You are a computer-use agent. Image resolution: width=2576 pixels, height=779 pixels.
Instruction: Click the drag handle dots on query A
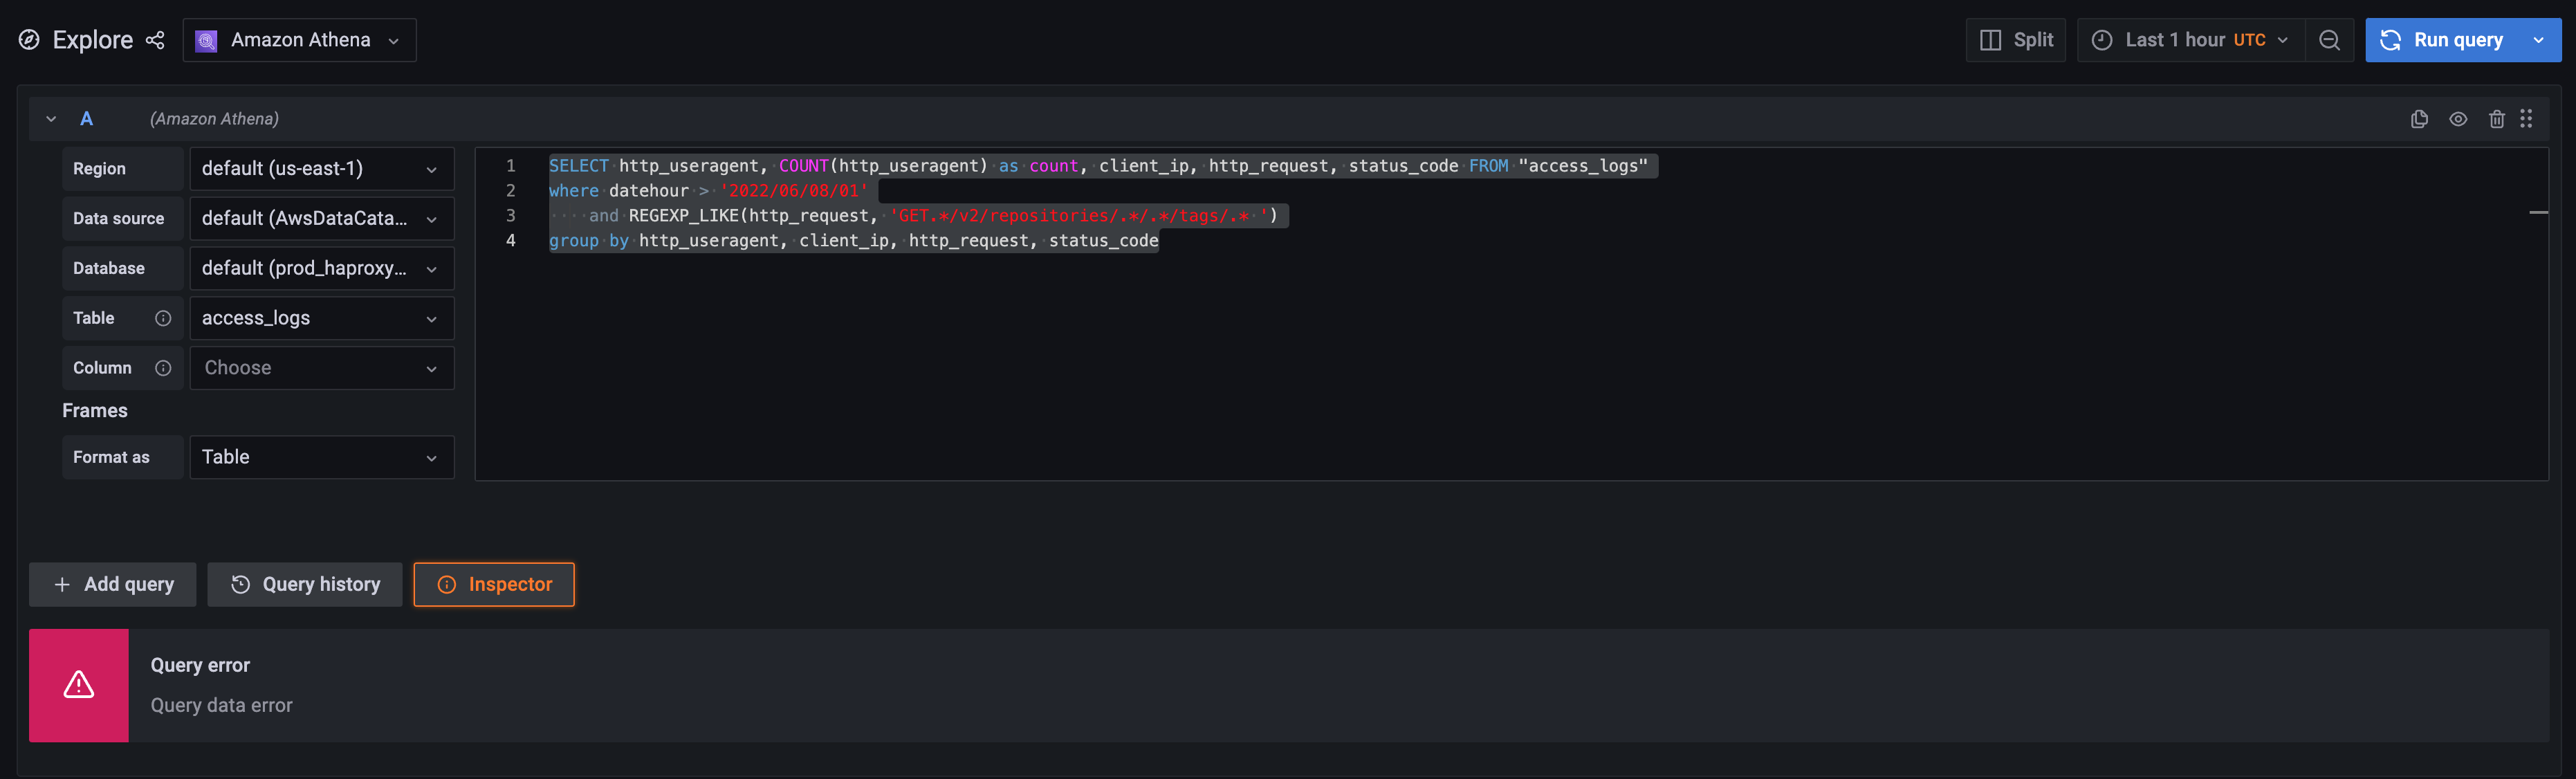coord(2527,118)
